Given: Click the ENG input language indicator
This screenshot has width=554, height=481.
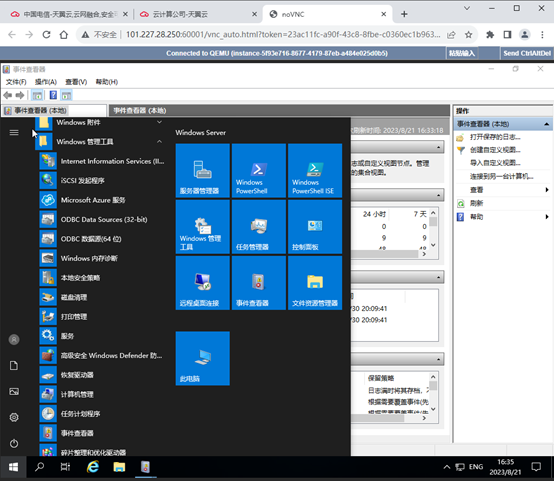Looking at the screenshot, I should 476,467.
